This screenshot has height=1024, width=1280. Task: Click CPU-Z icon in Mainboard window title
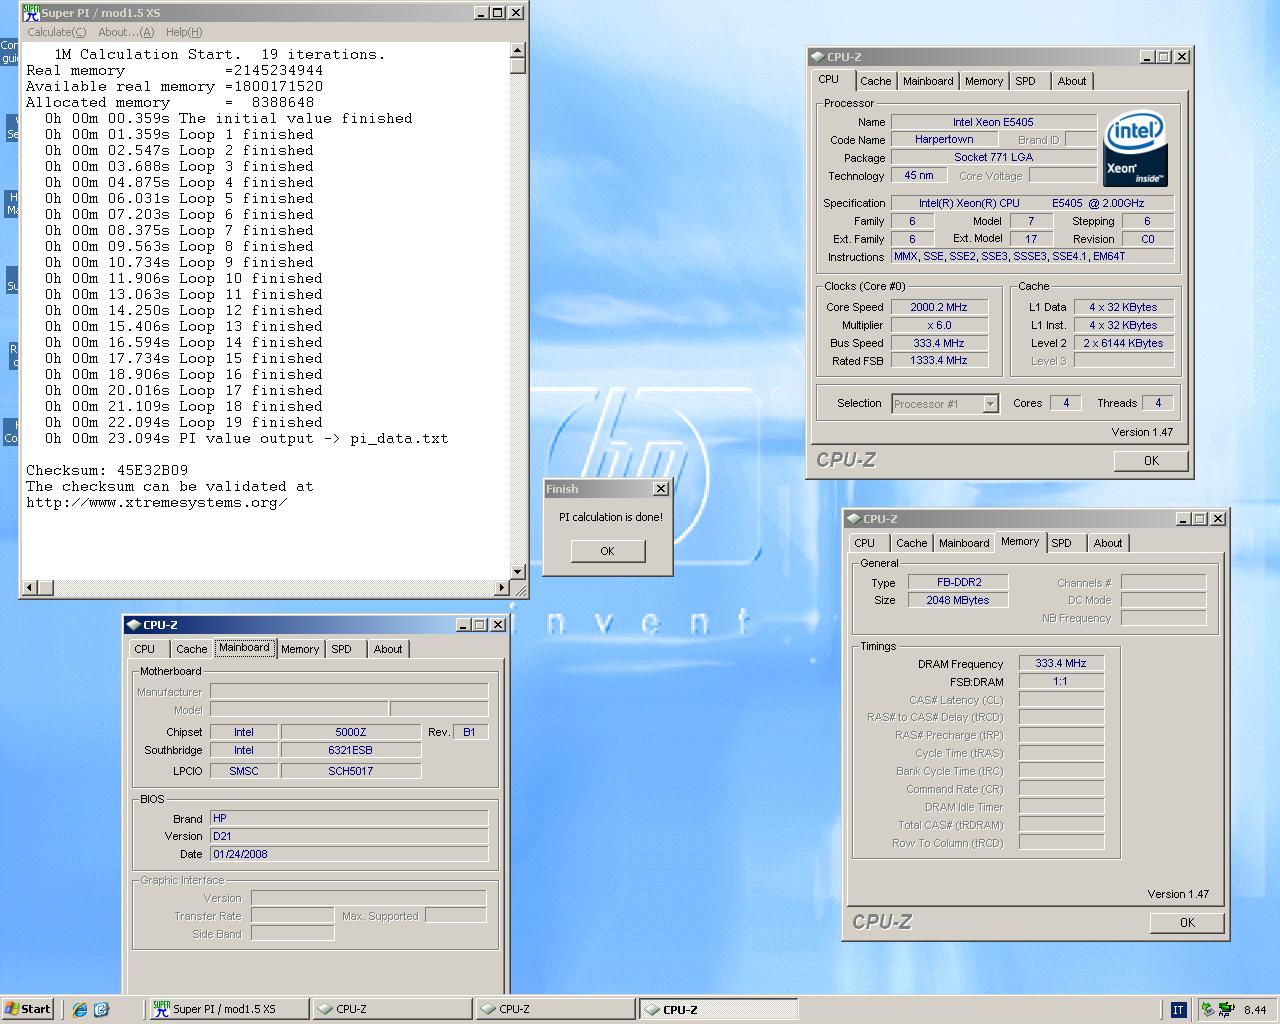coord(134,625)
